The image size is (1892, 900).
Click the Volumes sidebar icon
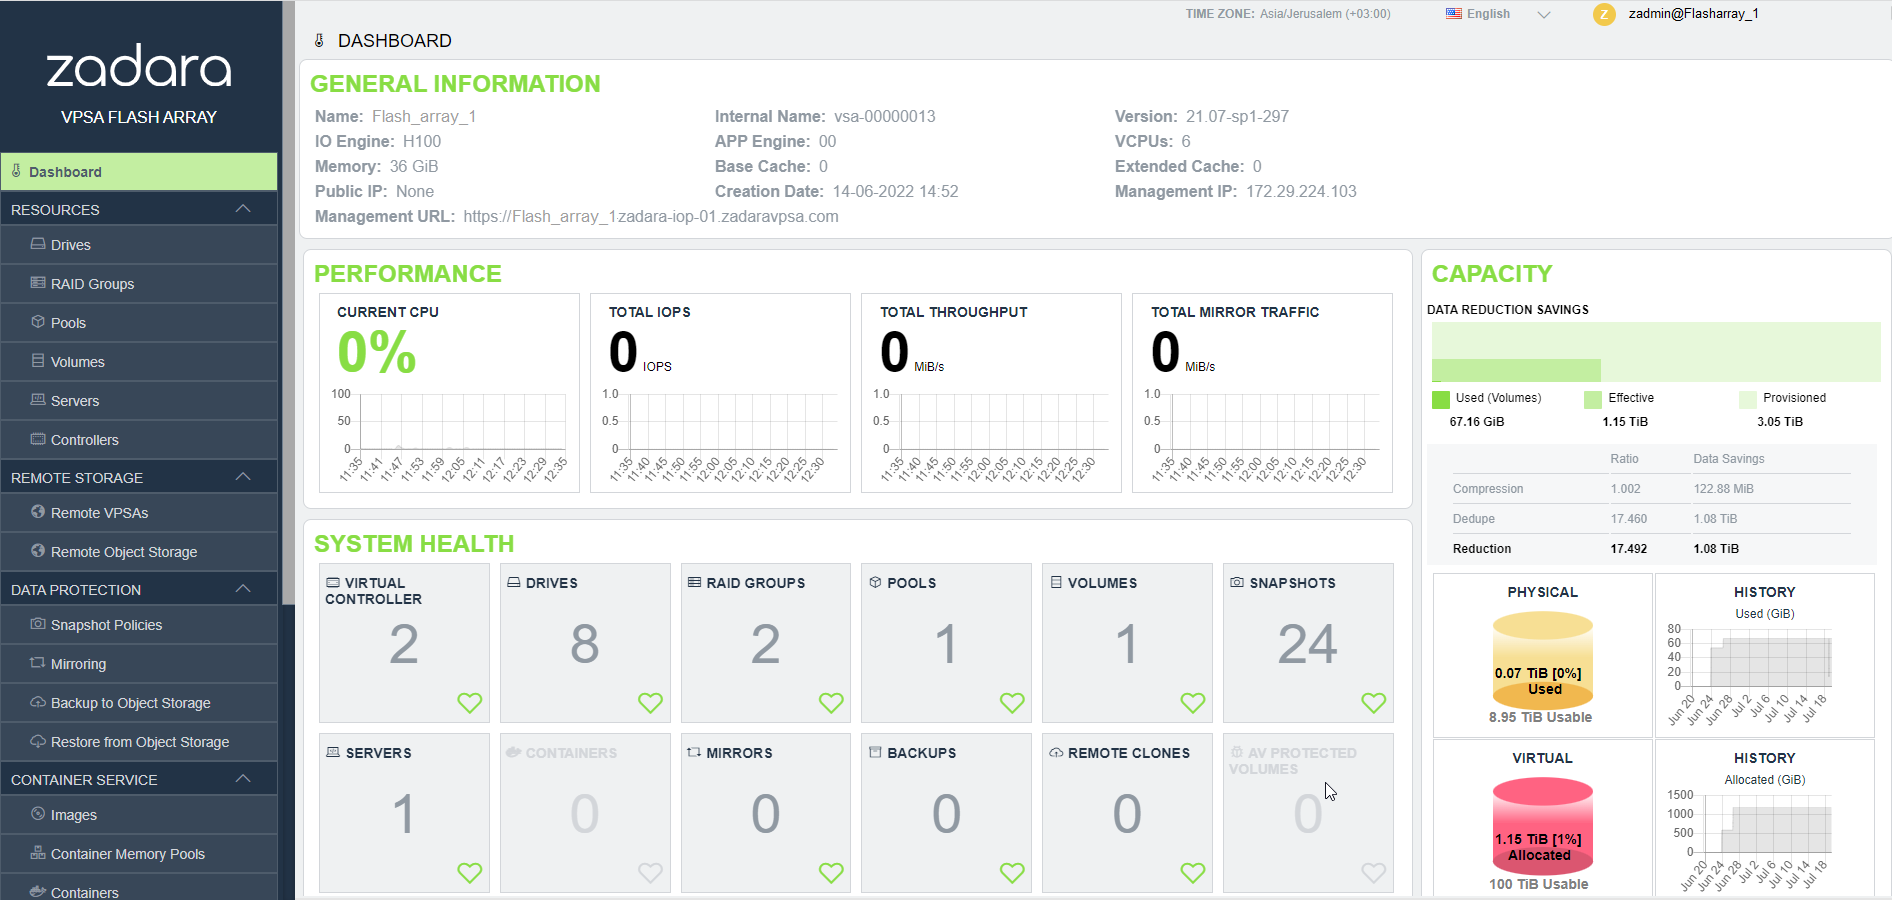click(38, 361)
